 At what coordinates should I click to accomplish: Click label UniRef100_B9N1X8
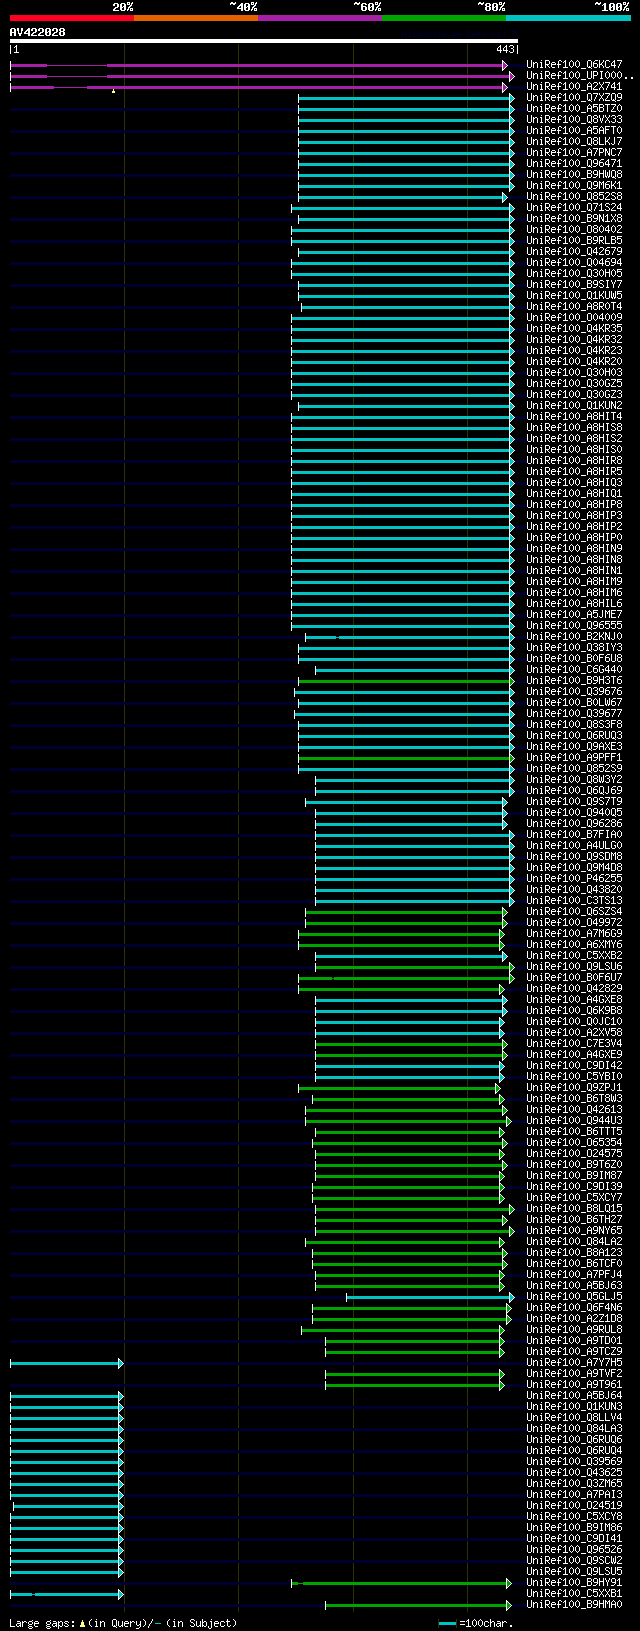(574, 219)
